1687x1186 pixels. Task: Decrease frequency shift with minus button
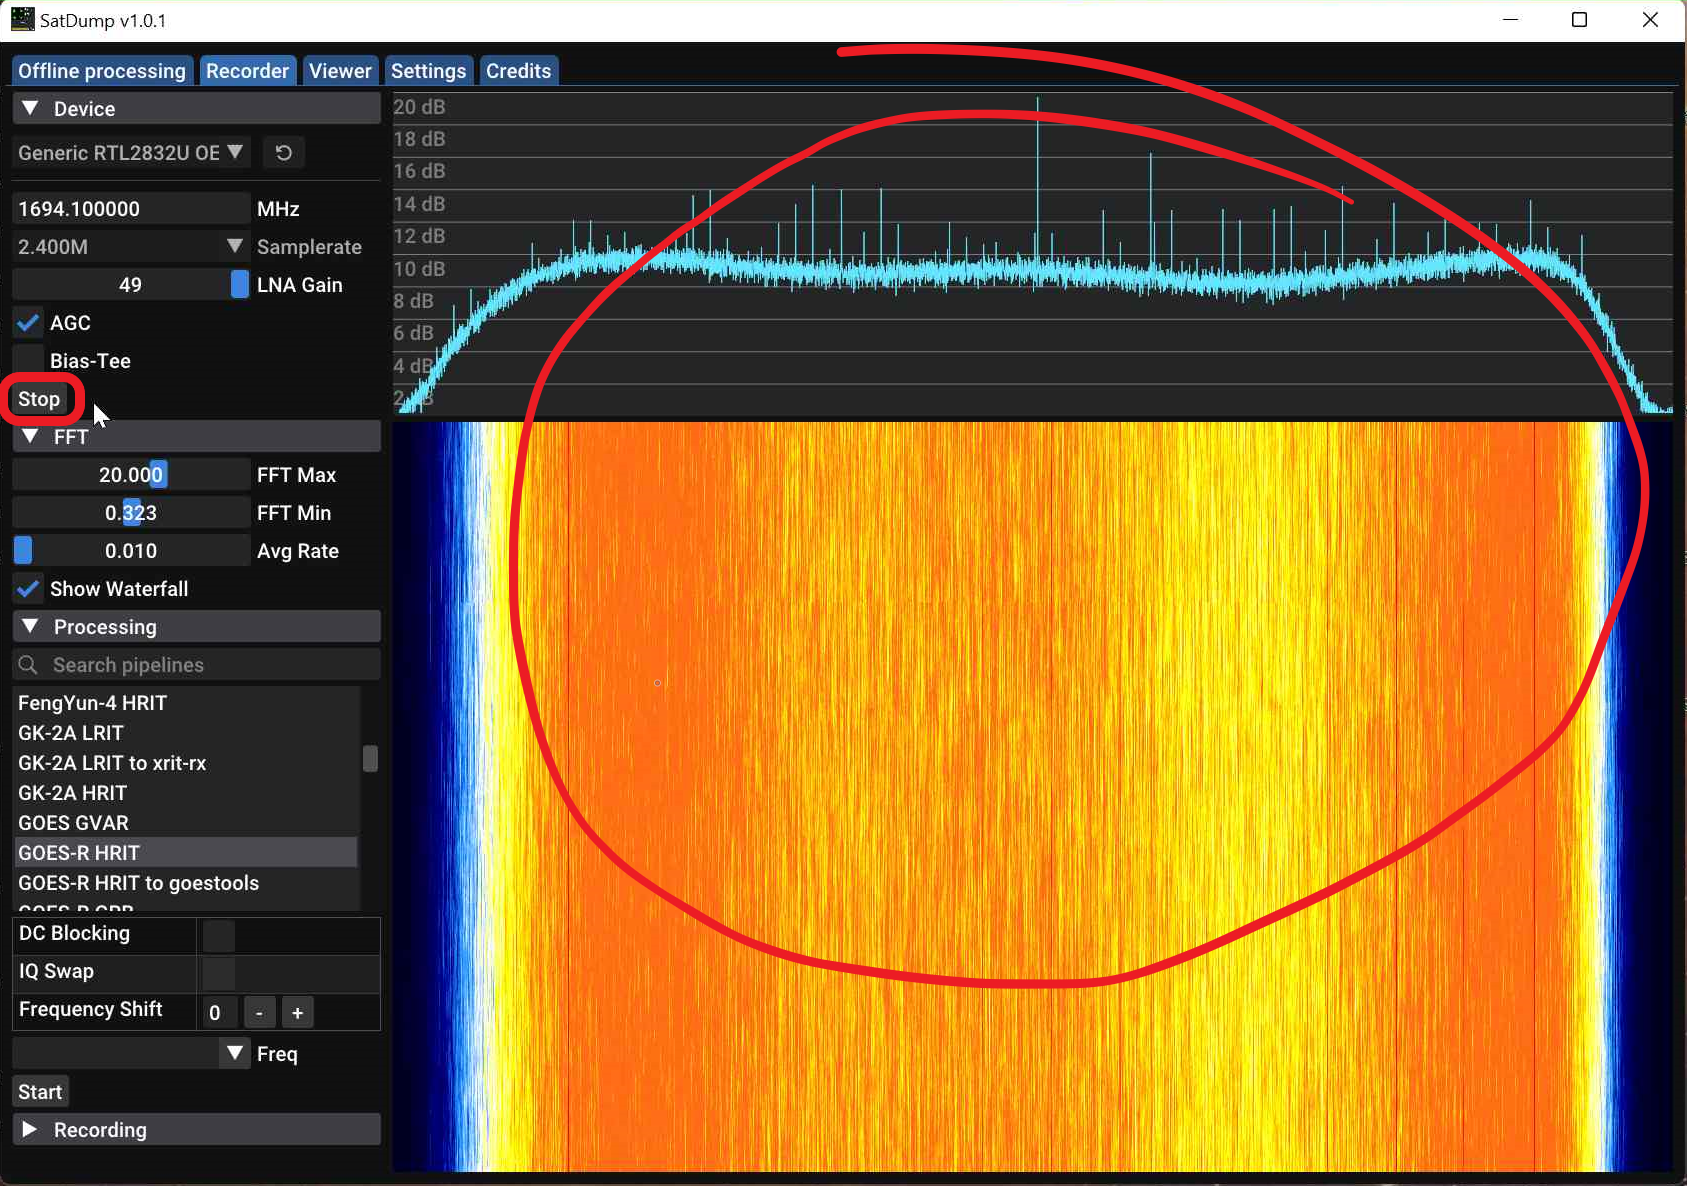259,1013
